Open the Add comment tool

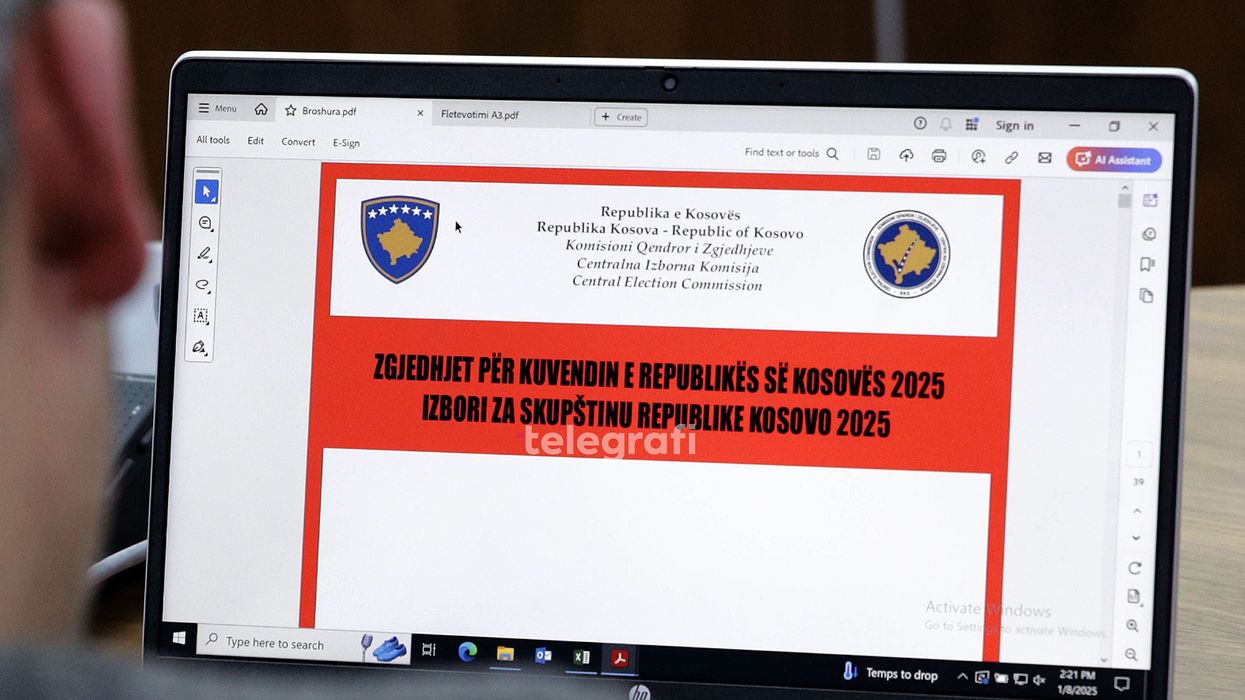(203, 222)
